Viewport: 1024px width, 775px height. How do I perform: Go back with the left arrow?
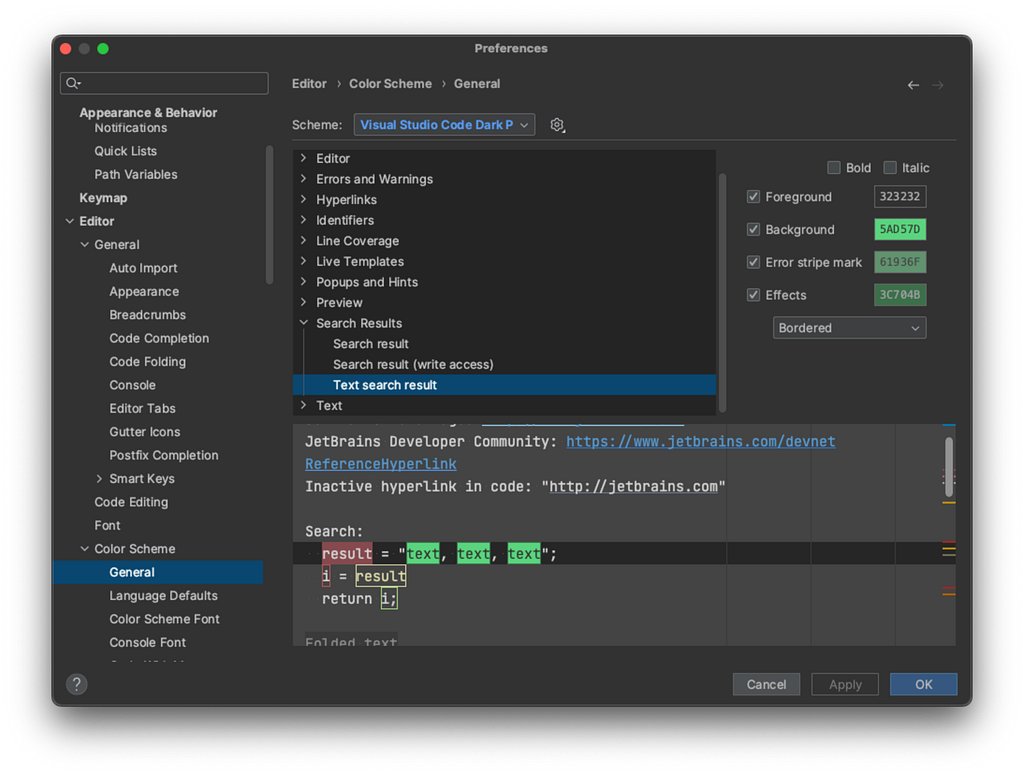coord(913,85)
